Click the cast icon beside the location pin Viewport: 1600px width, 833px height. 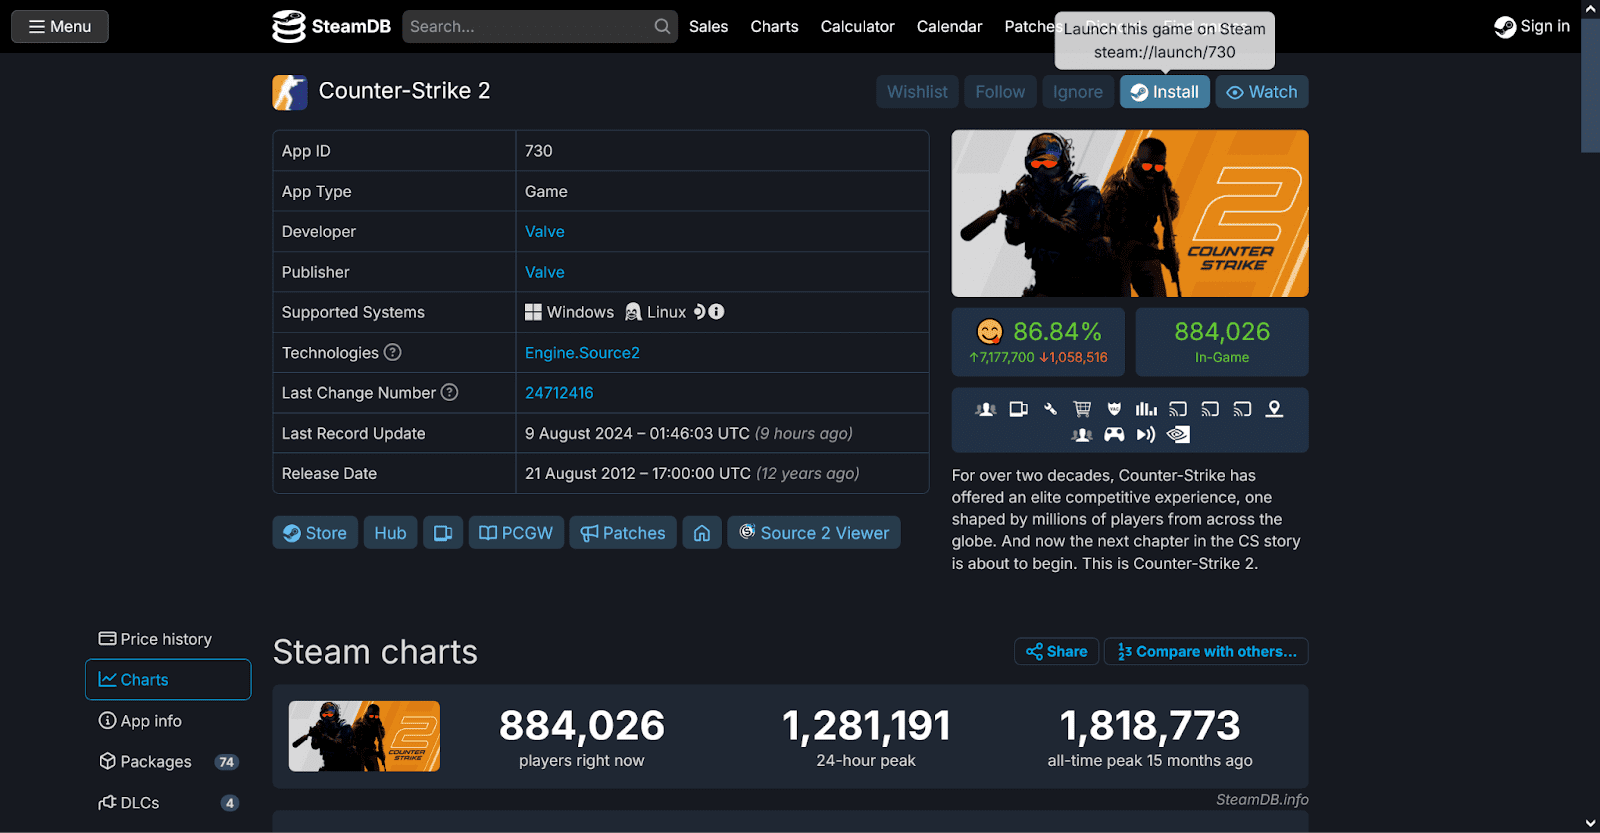(x=1242, y=409)
